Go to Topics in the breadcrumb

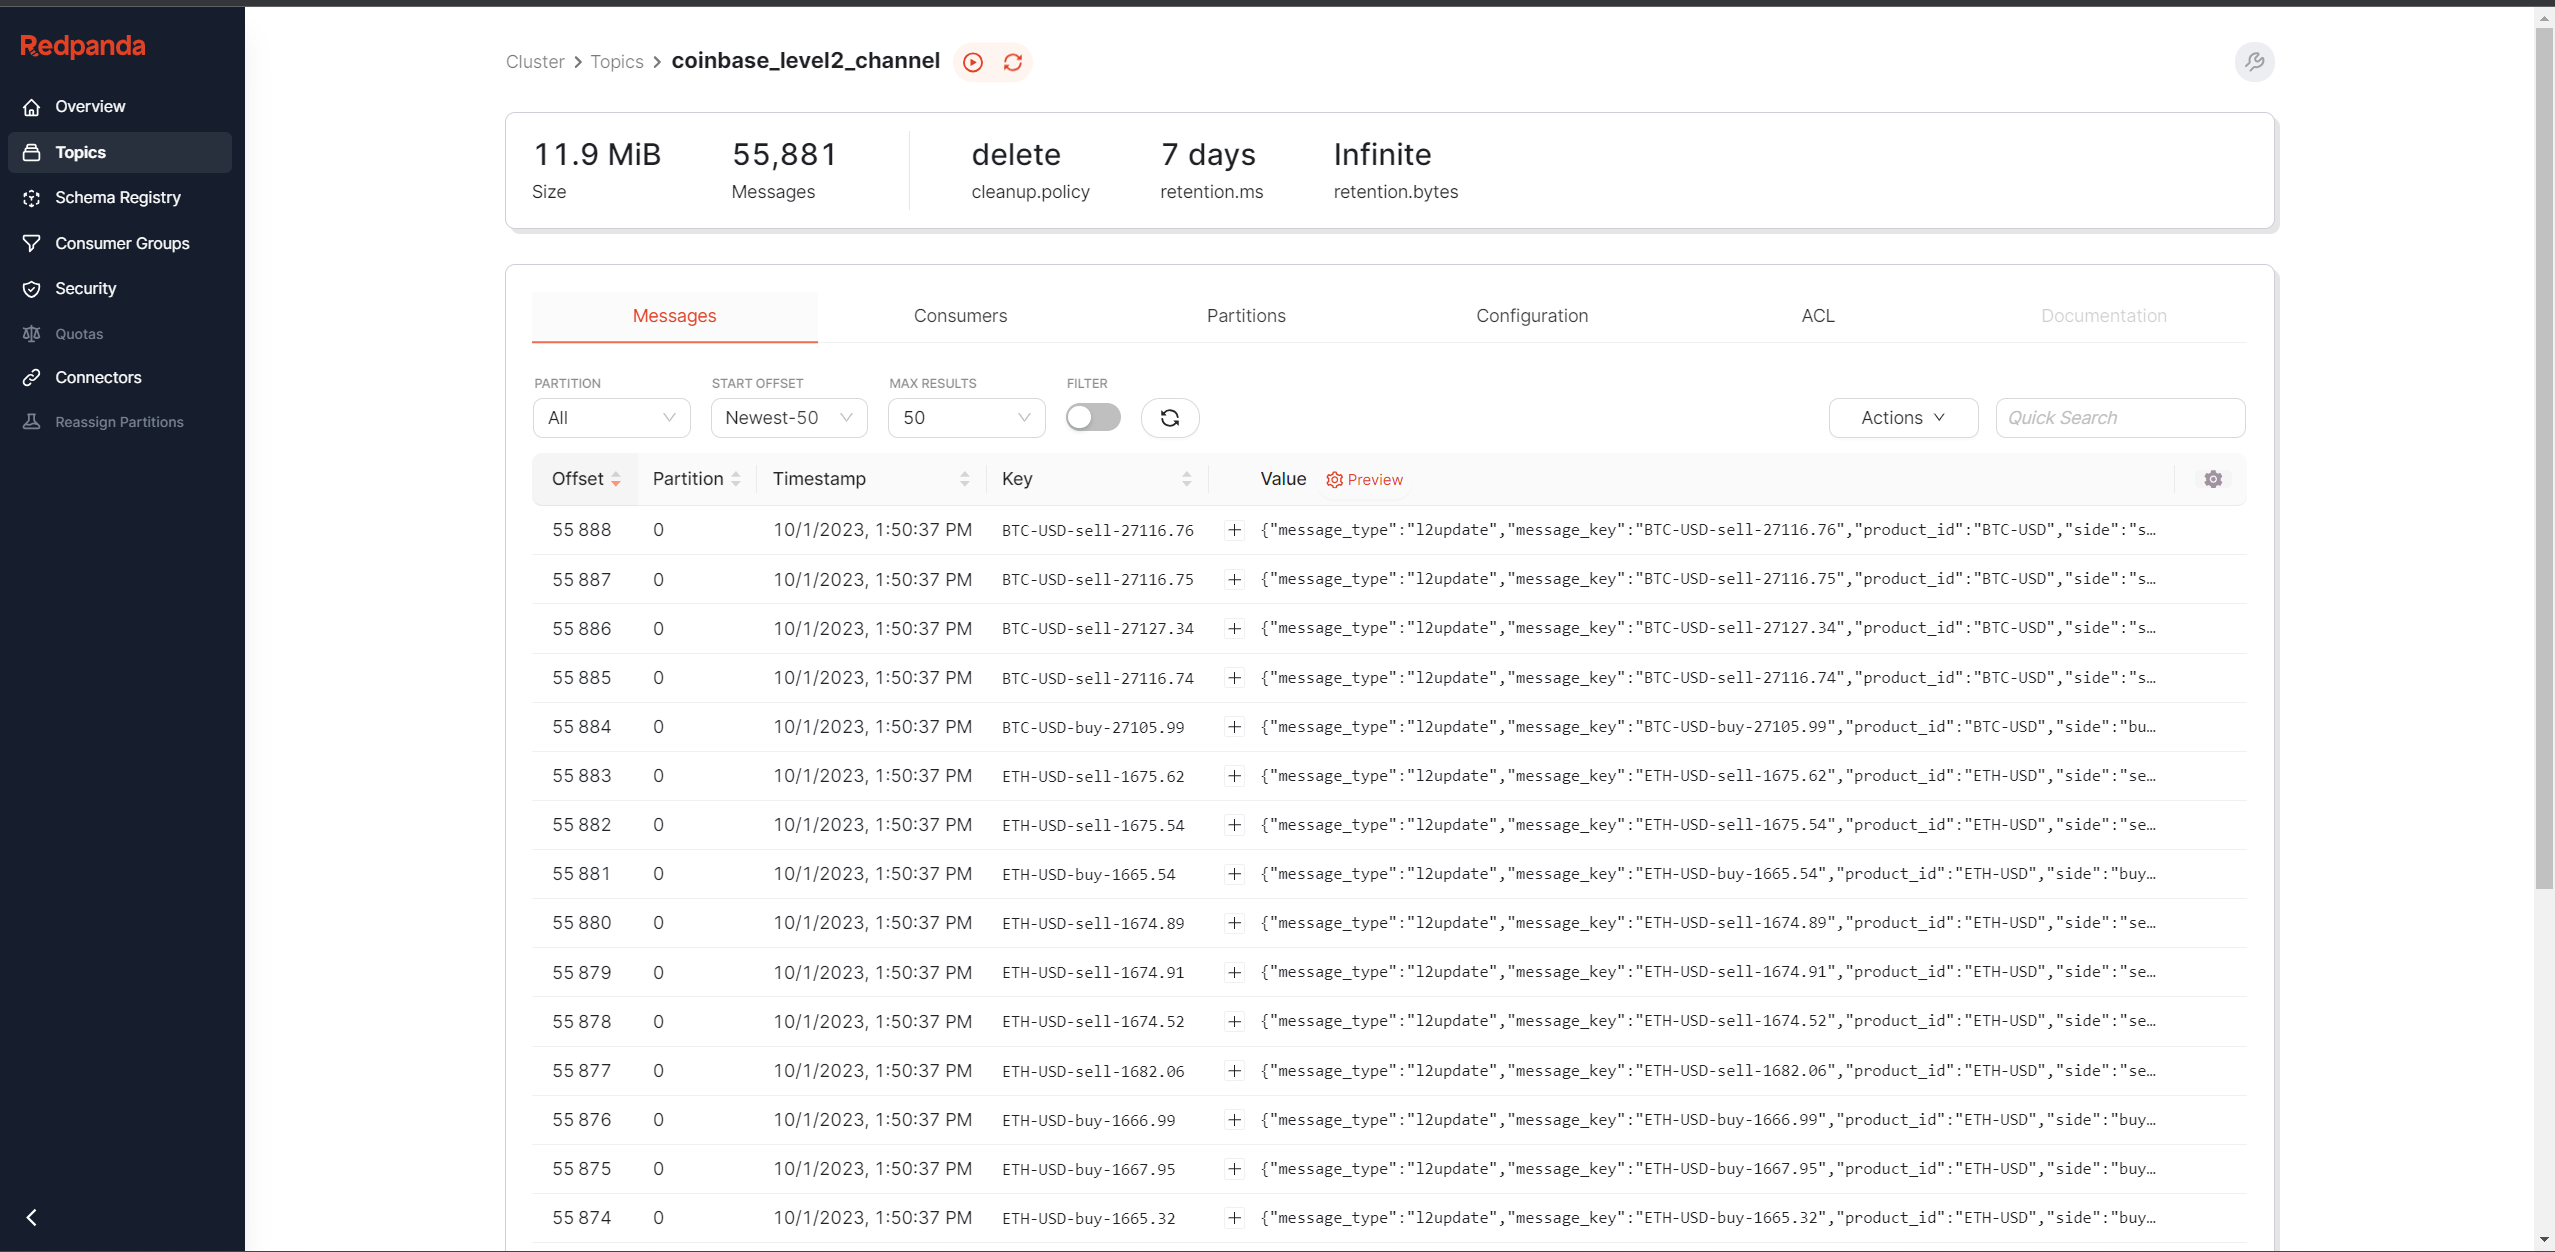tap(616, 62)
